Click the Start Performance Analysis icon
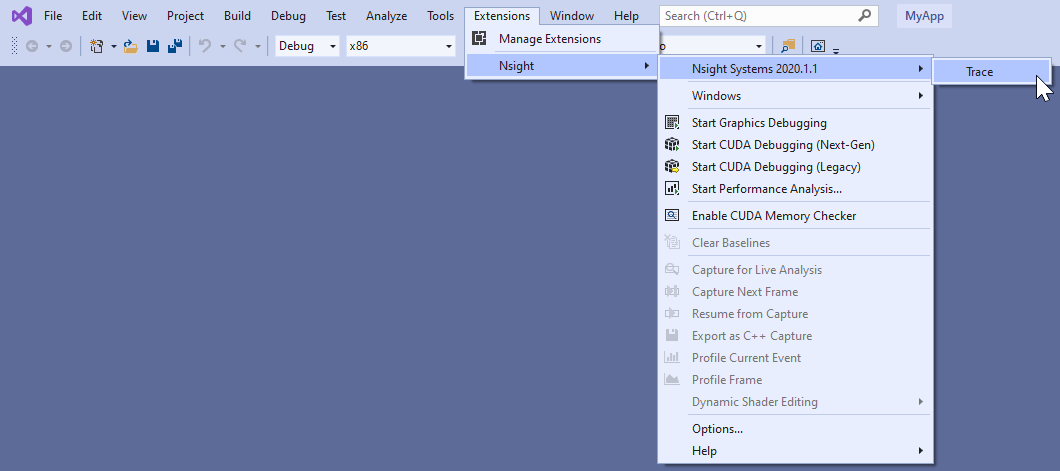Screen dimensions: 1060x471 tap(672, 189)
